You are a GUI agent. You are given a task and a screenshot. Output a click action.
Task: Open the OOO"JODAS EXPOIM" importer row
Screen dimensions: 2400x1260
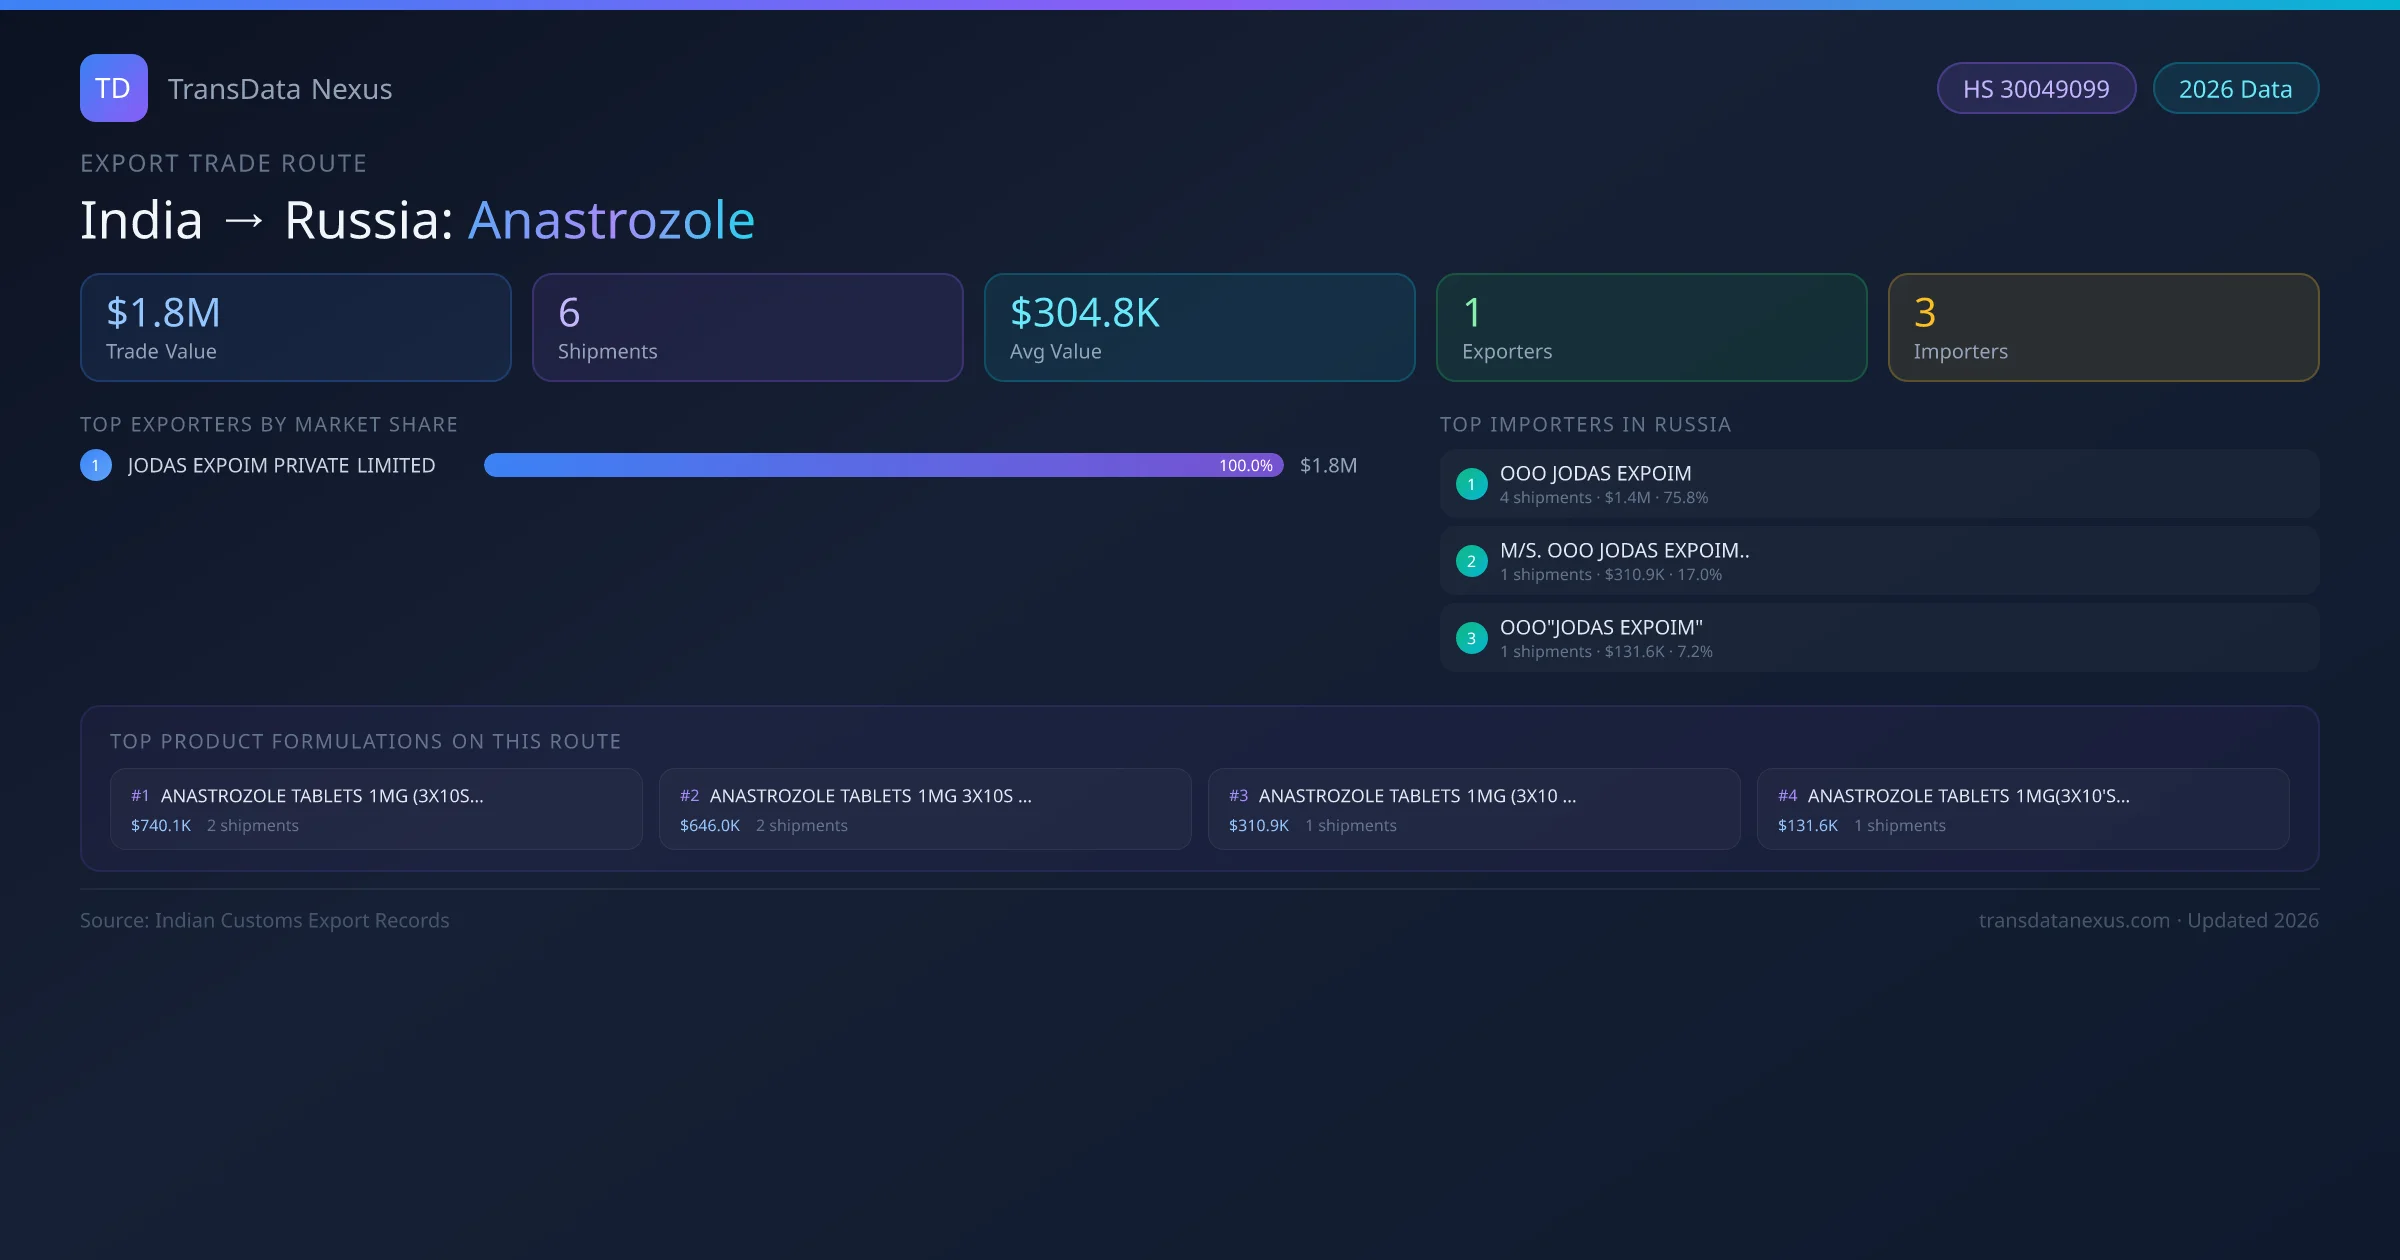click(1878, 638)
